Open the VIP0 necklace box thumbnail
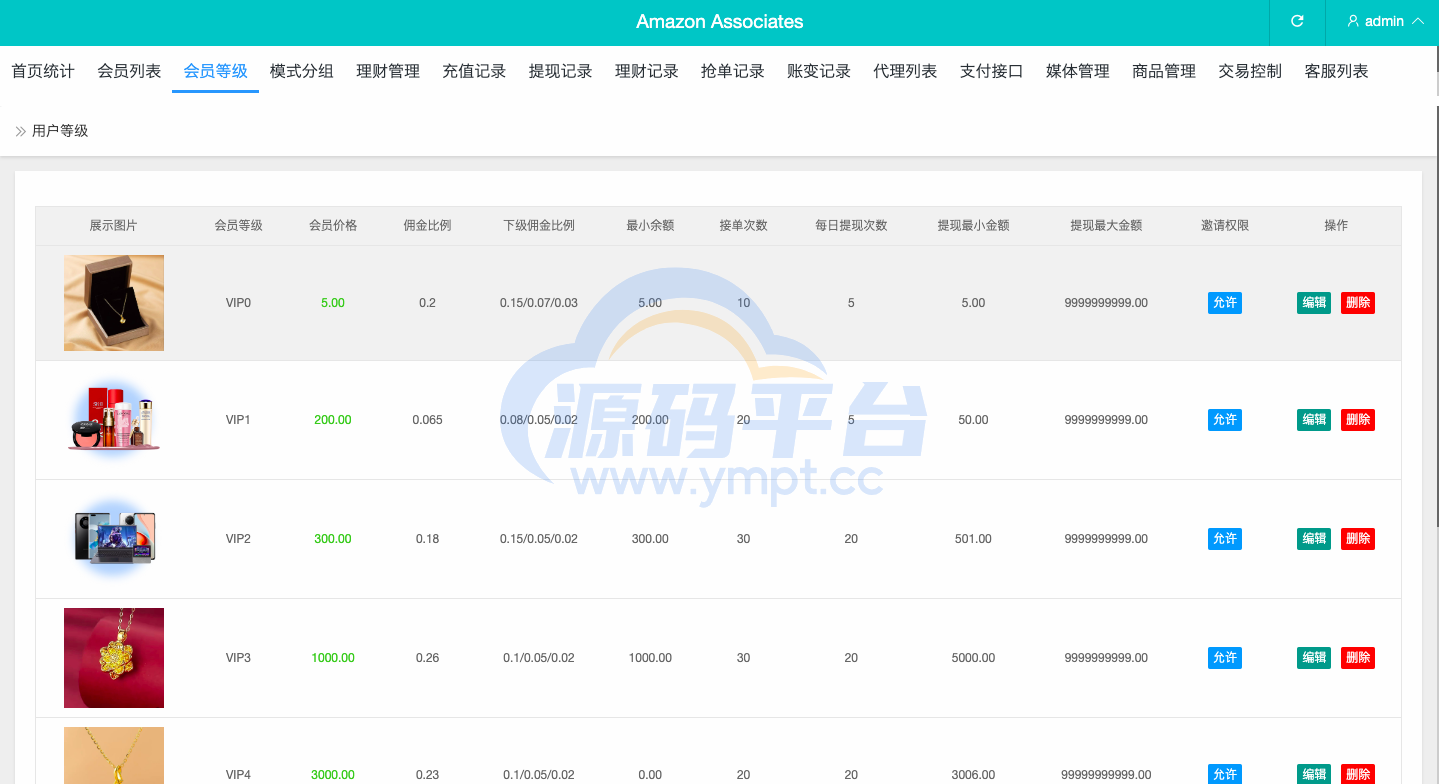The width and height of the screenshot is (1439, 784). point(114,303)
